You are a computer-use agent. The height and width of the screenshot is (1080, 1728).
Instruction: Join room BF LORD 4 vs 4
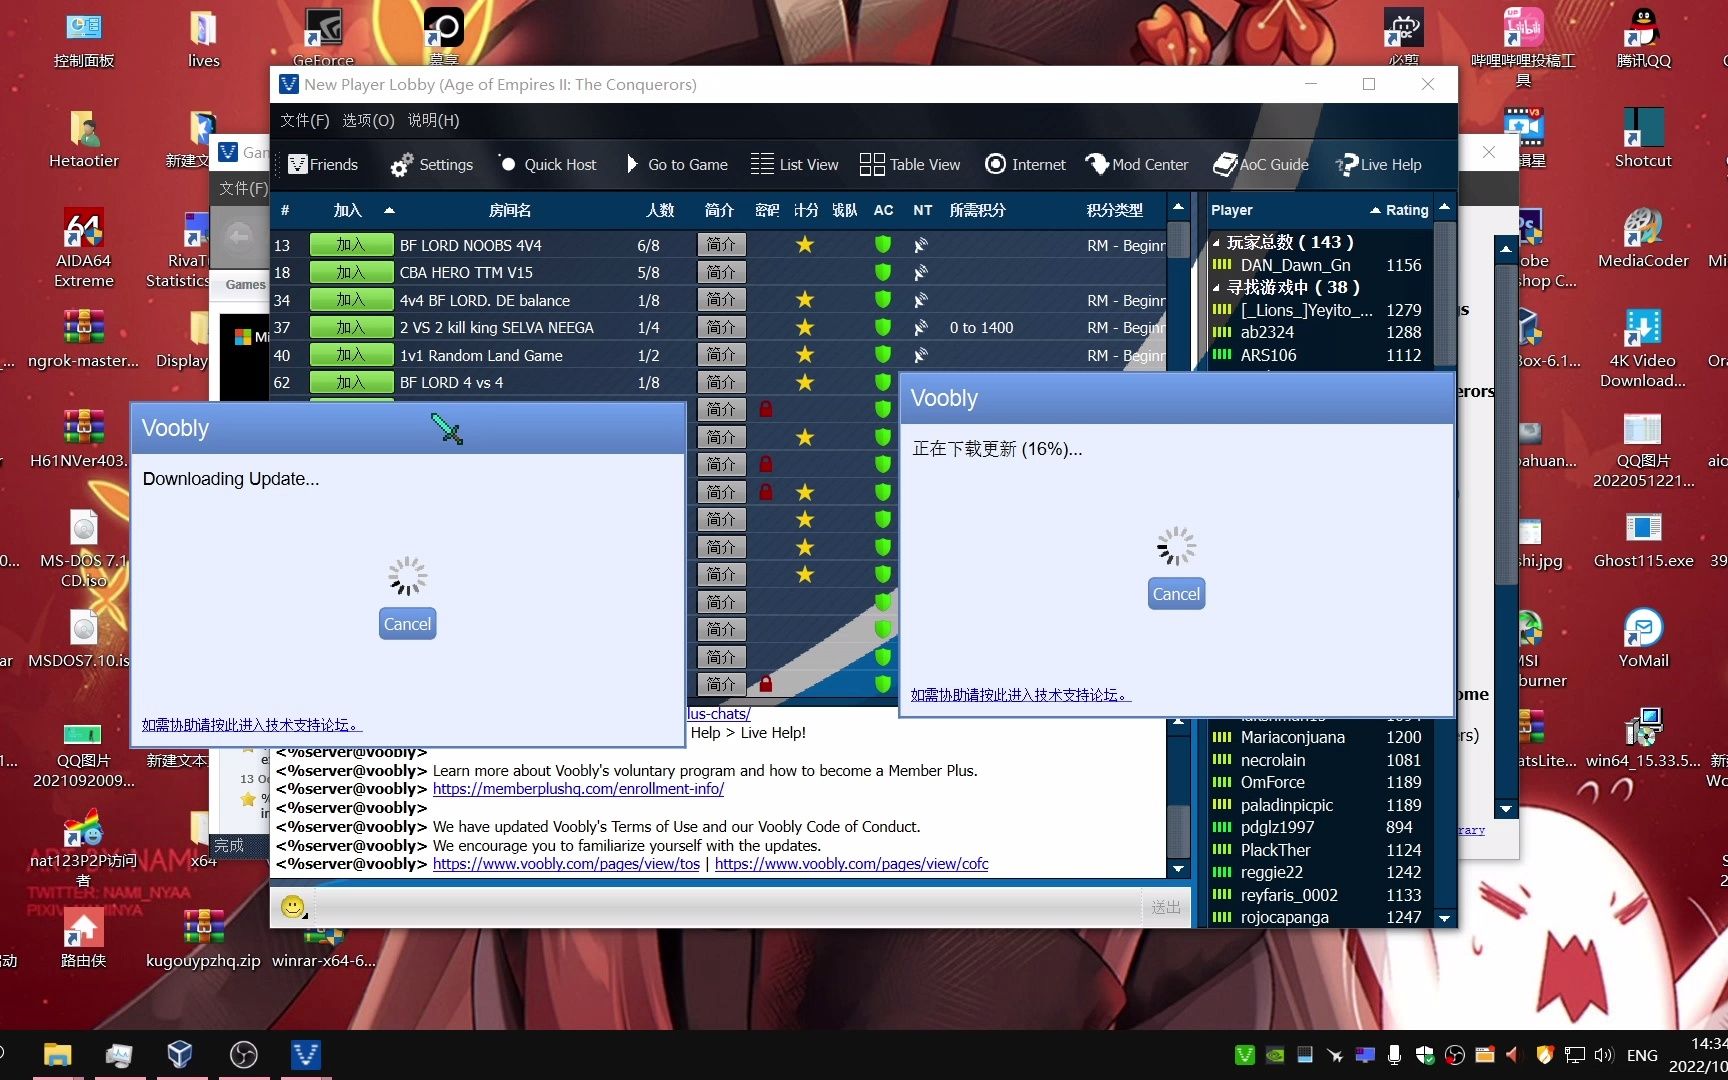pyautogui.click(x=351, y=382)
